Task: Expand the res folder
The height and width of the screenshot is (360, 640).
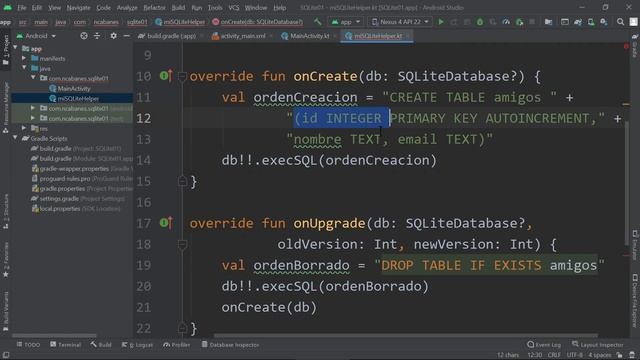Action: tap(24, 128)
